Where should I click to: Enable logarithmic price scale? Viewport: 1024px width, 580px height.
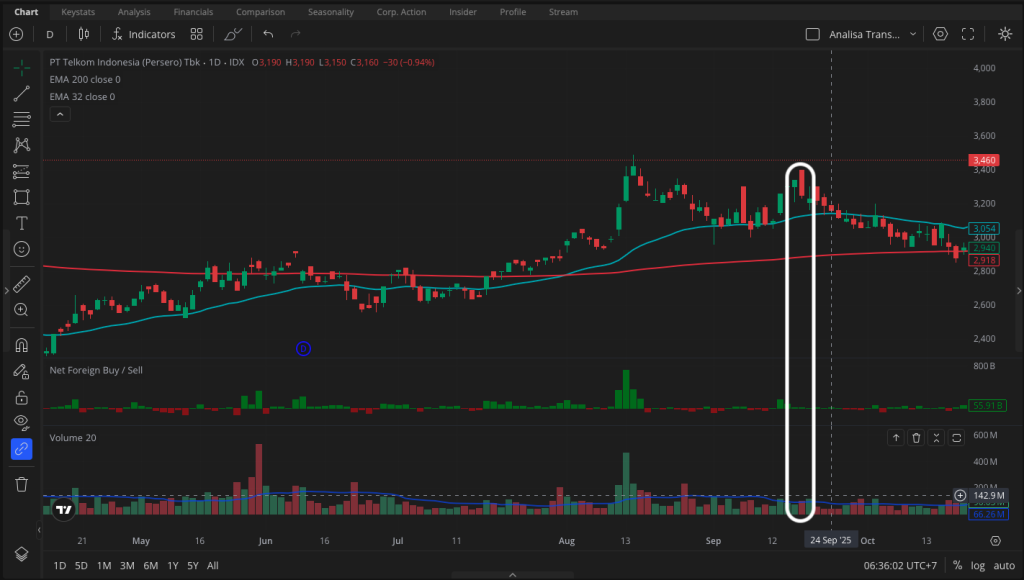[x=978, y=565]
